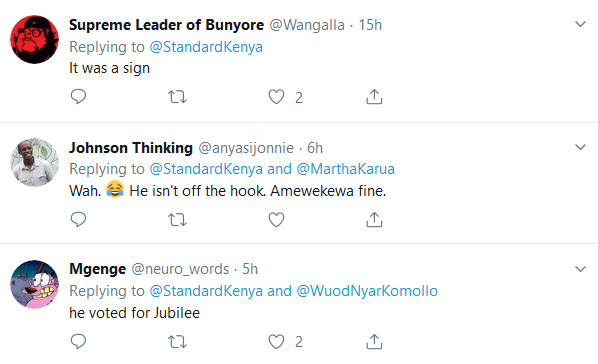Retweet the "Amewekewa fine" tweet

point(177,220)
